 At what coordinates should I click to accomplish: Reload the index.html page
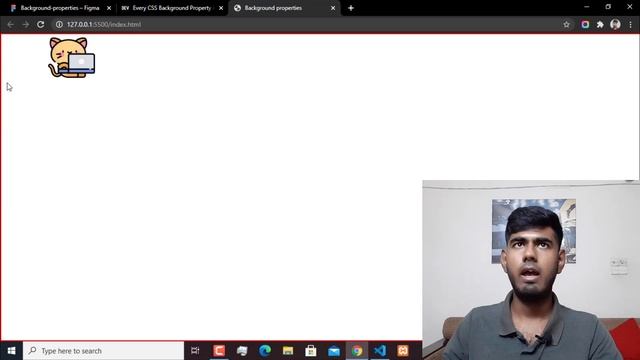(x=40, y=24)
